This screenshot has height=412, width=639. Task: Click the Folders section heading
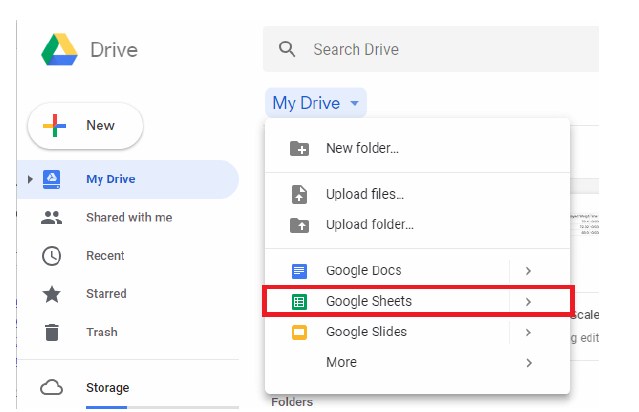click(292, 402)
